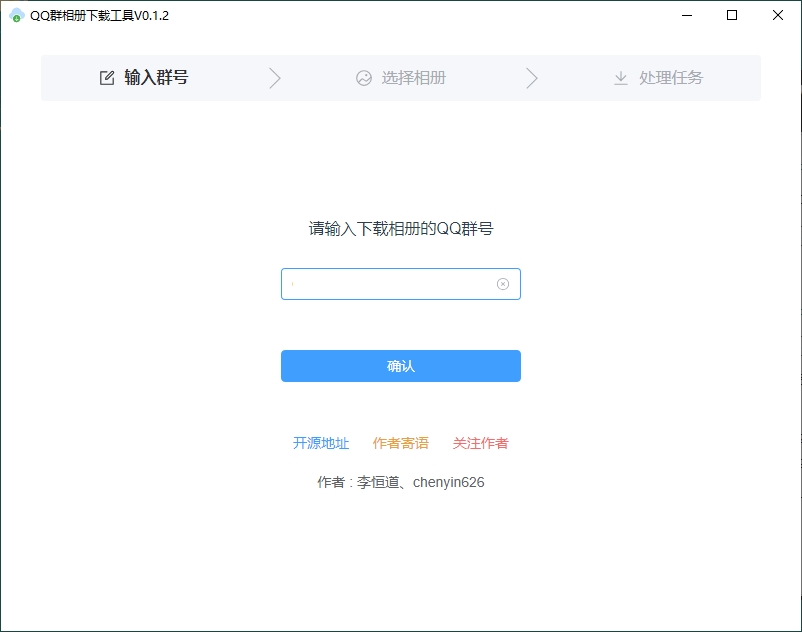
Task: Click the cloud app icon in title bar
Action: (17, 15)
